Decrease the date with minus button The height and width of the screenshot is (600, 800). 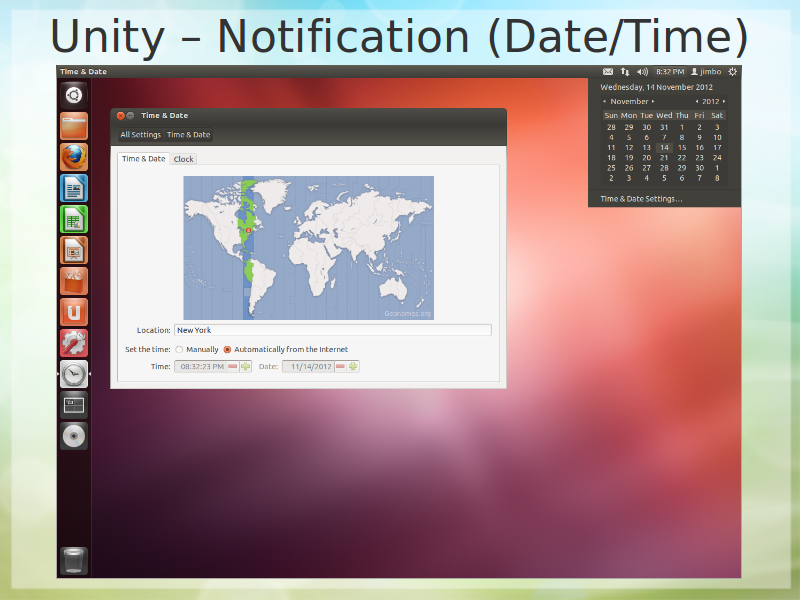[x=340, y=366]
